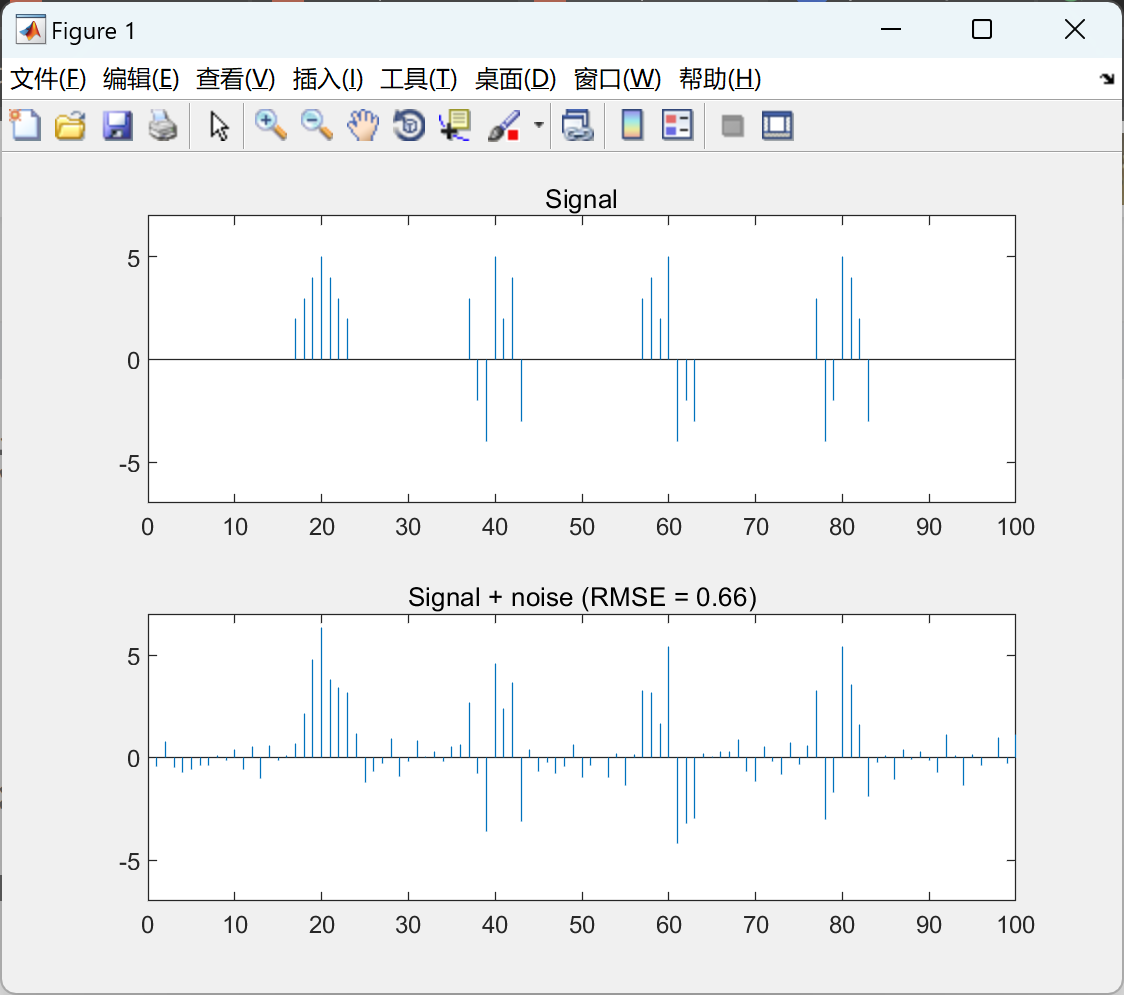Click the 'Signal' plot title
The height and width of the screenshot is (995, 1124).
point(581,199)
